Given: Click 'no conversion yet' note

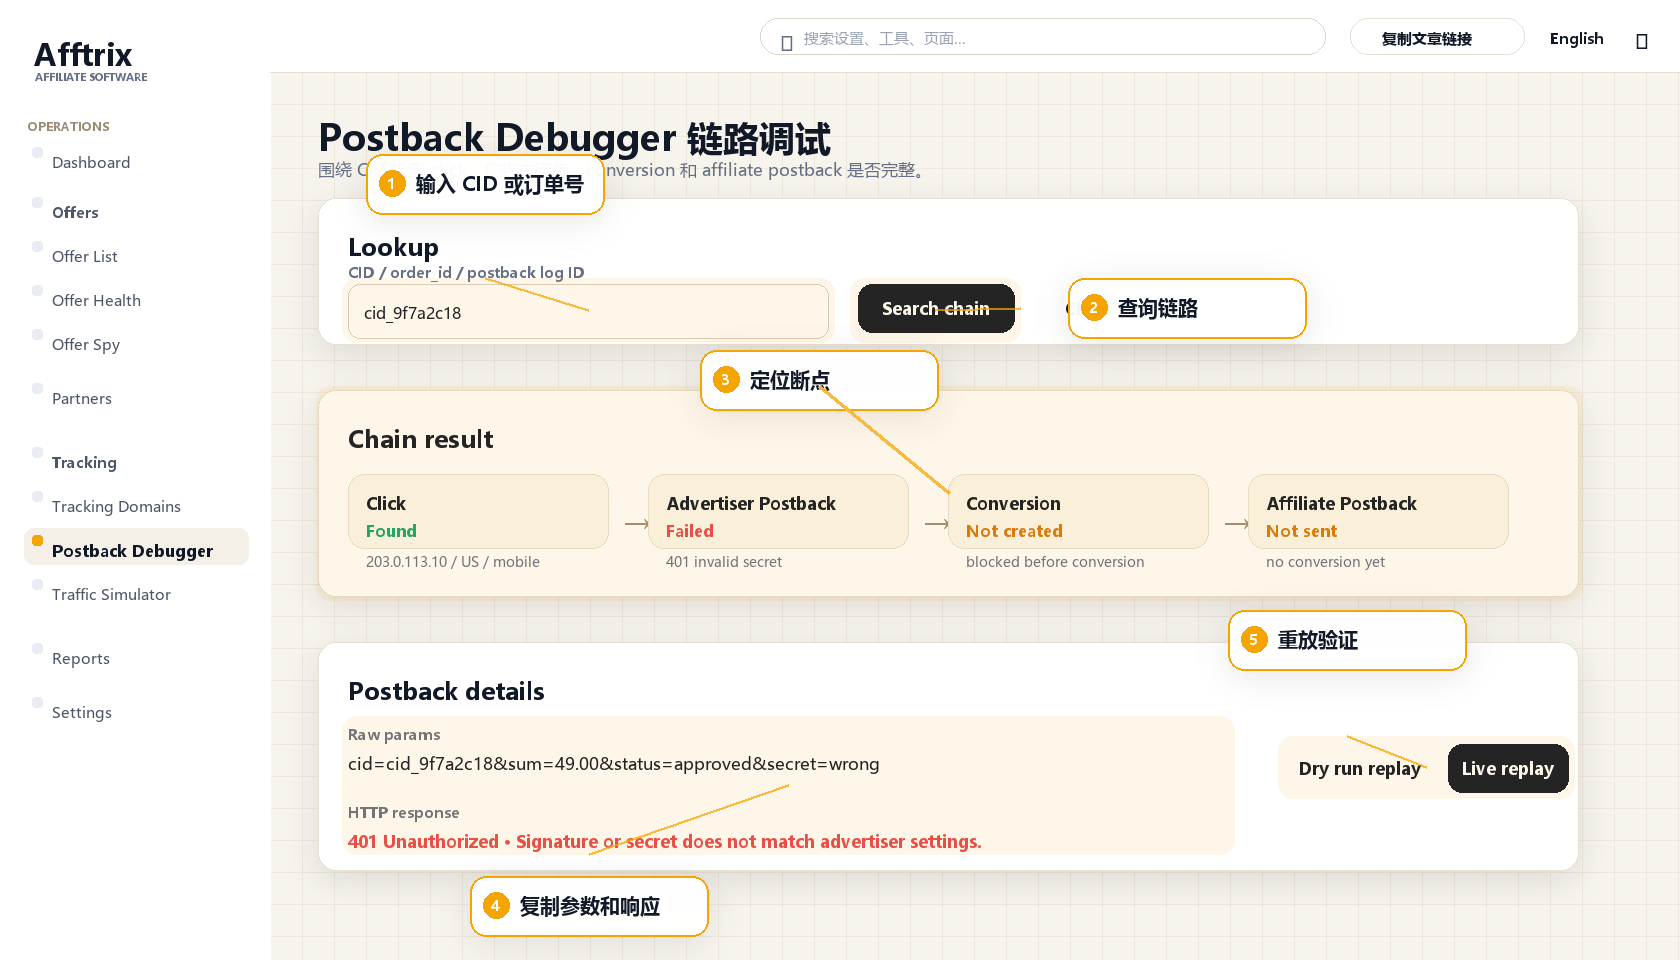Looking at the screenshot, I should [x=1325, y=562].
